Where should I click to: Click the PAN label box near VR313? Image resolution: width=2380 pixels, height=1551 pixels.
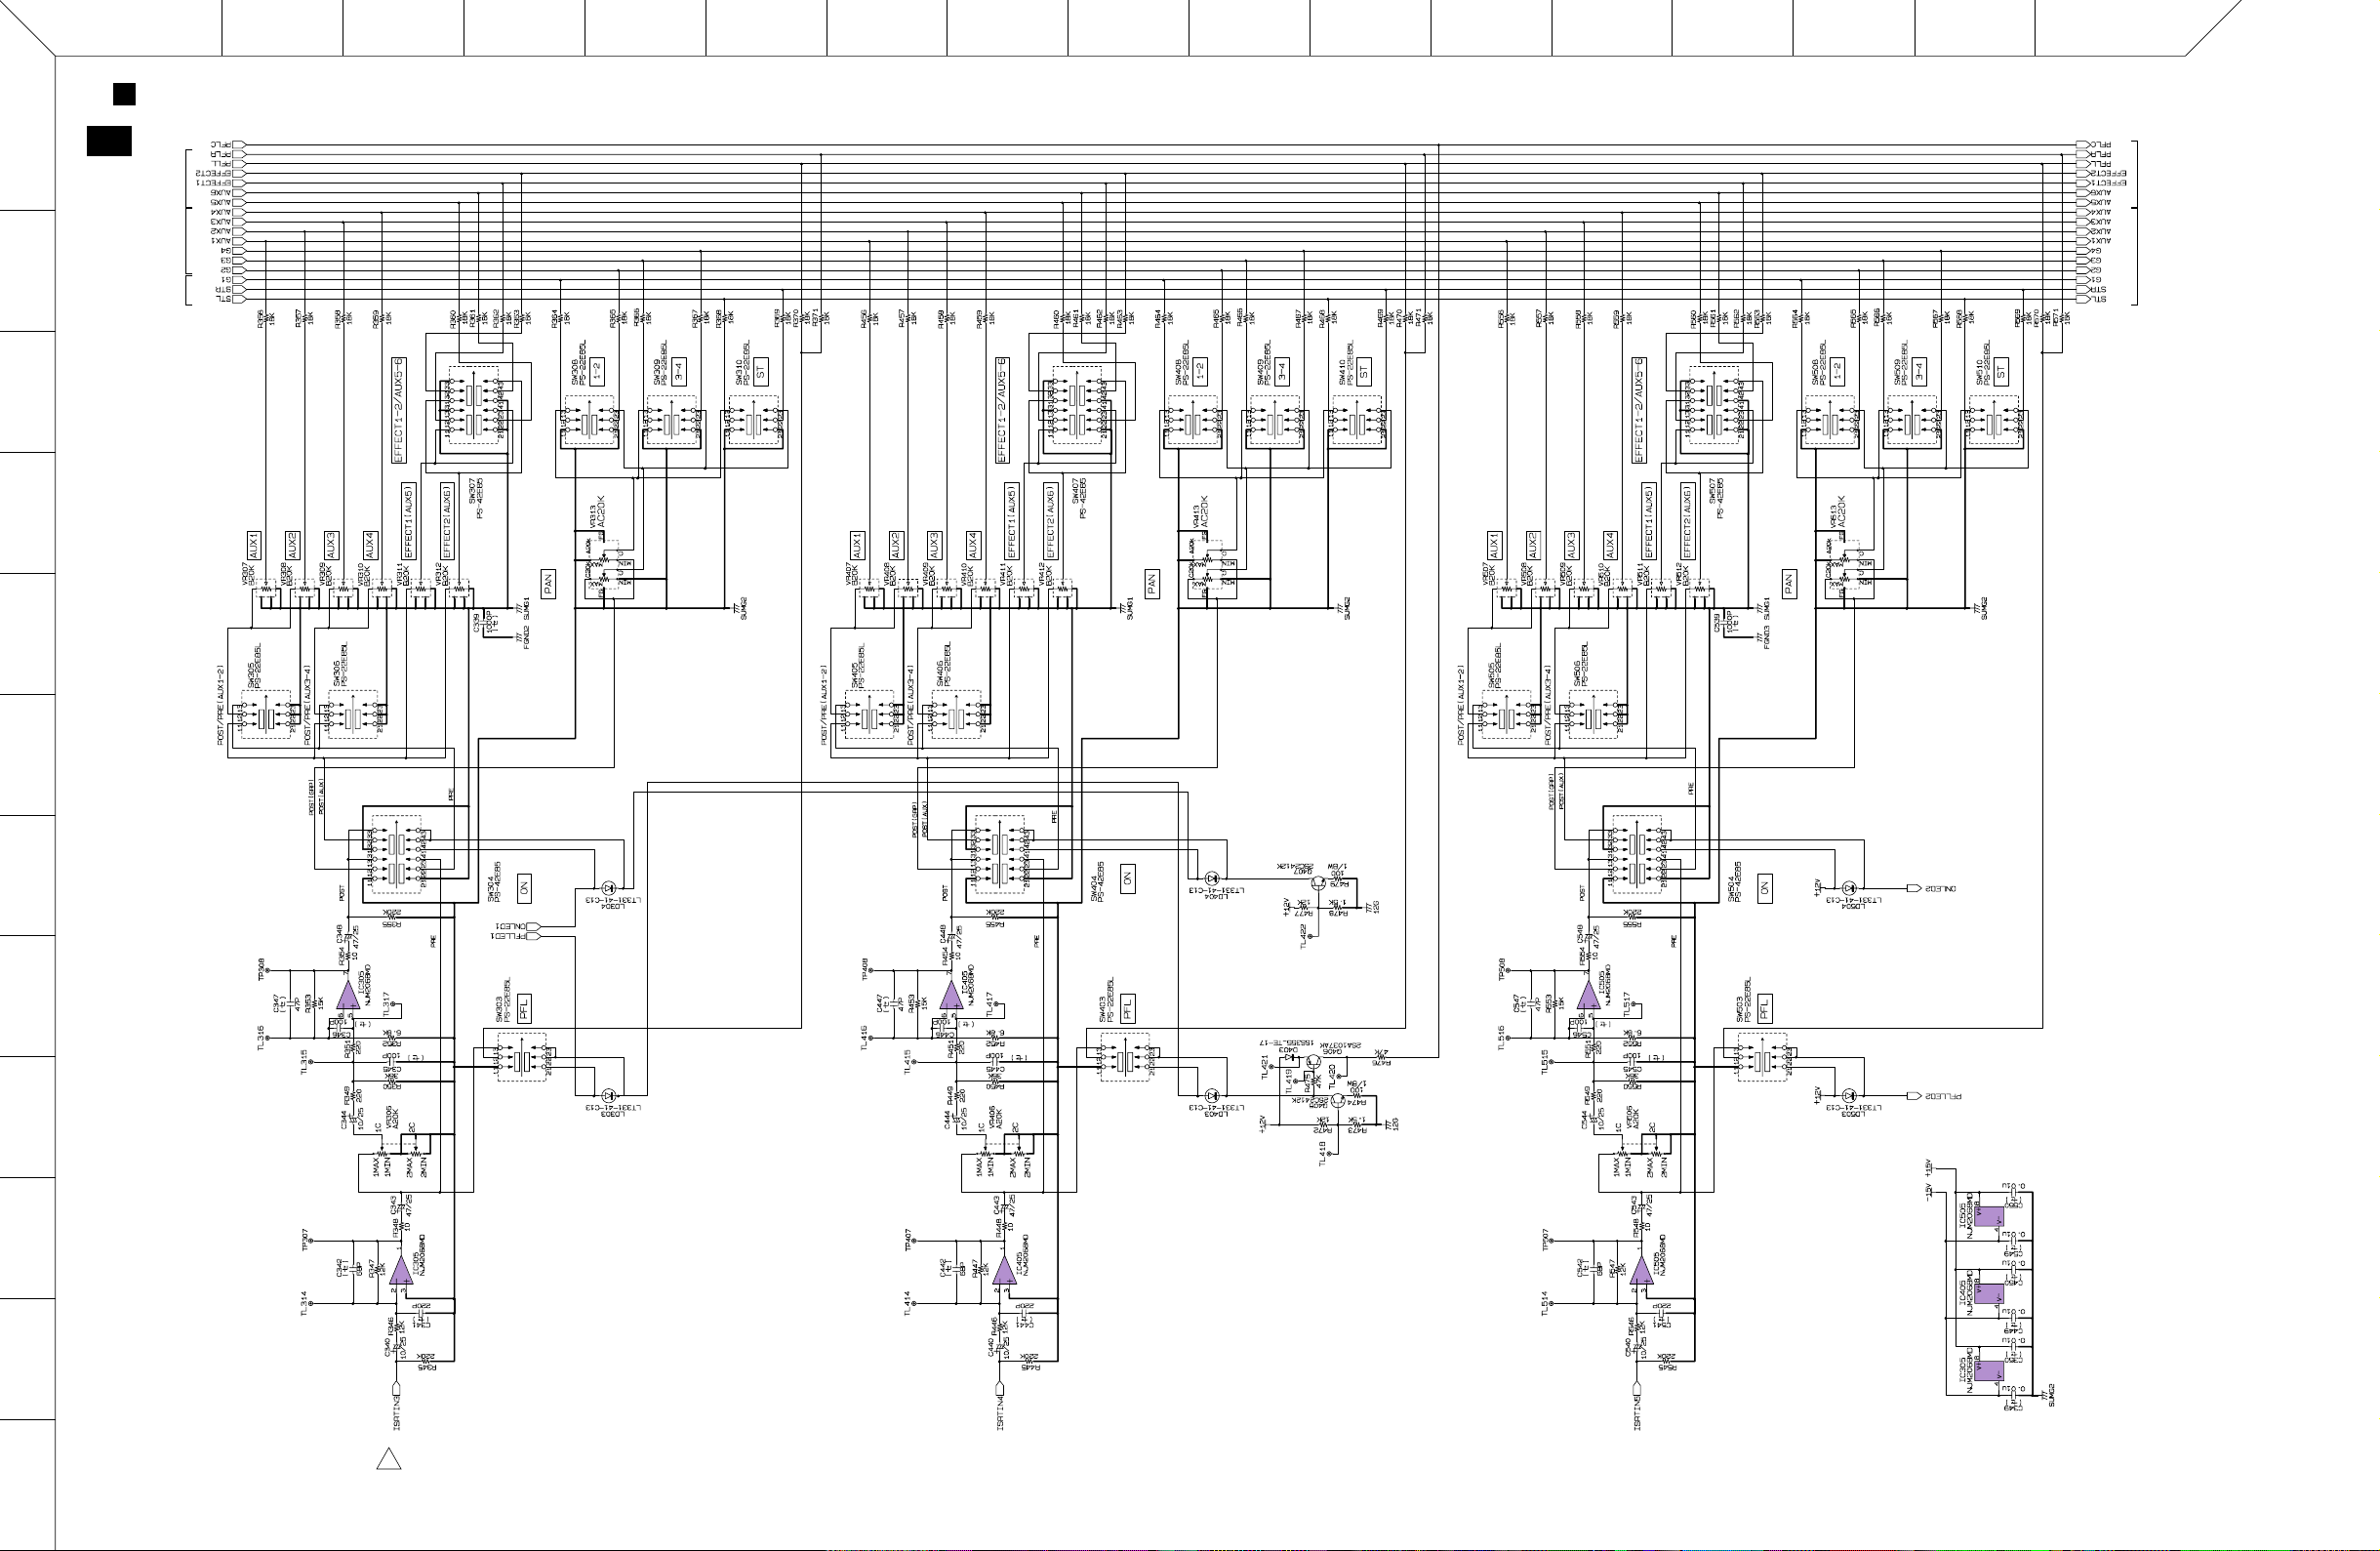[548, 584]
